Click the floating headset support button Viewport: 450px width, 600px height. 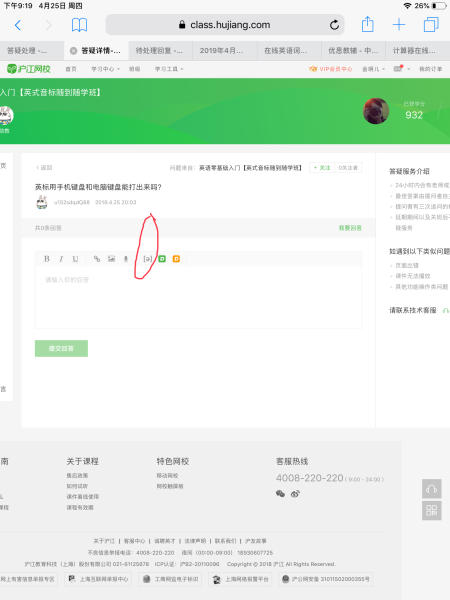432,489
